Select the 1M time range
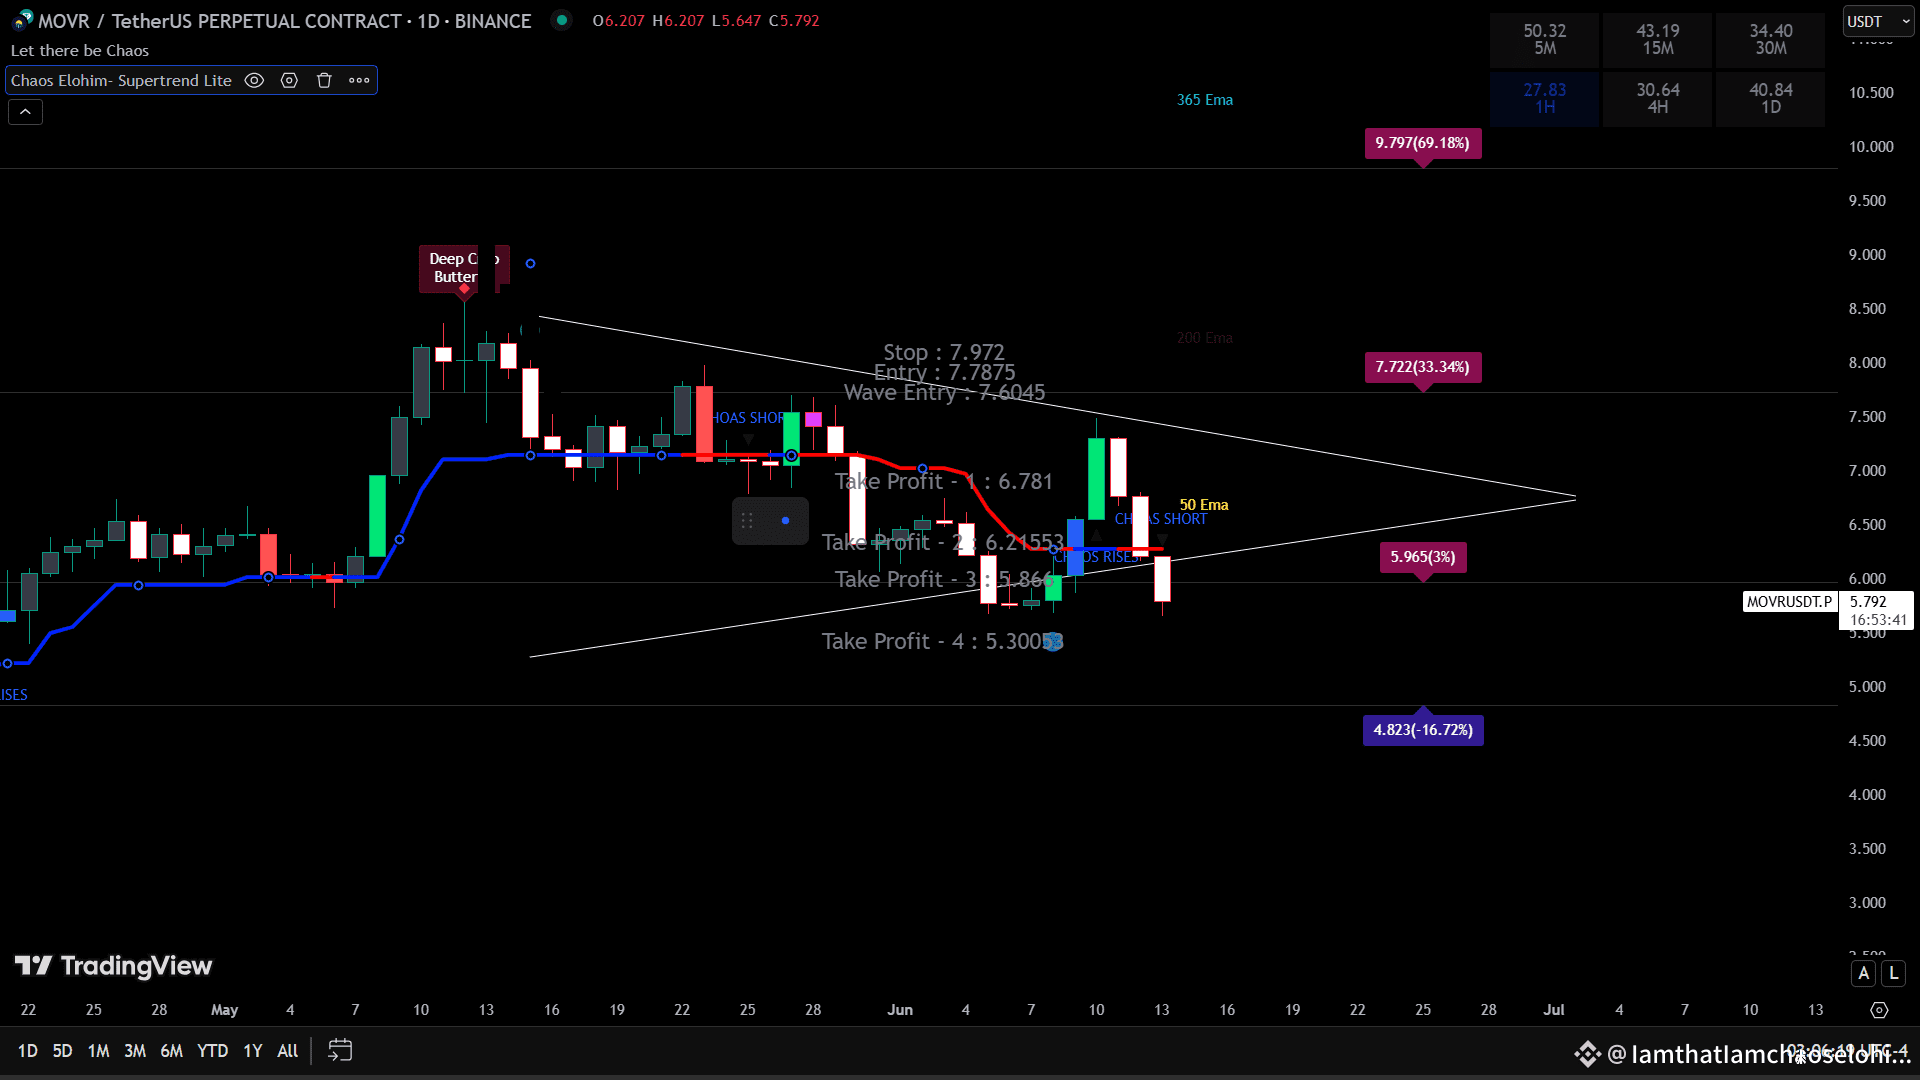The height and width of the screenshot is (1080, 1920). point(98,1051)
